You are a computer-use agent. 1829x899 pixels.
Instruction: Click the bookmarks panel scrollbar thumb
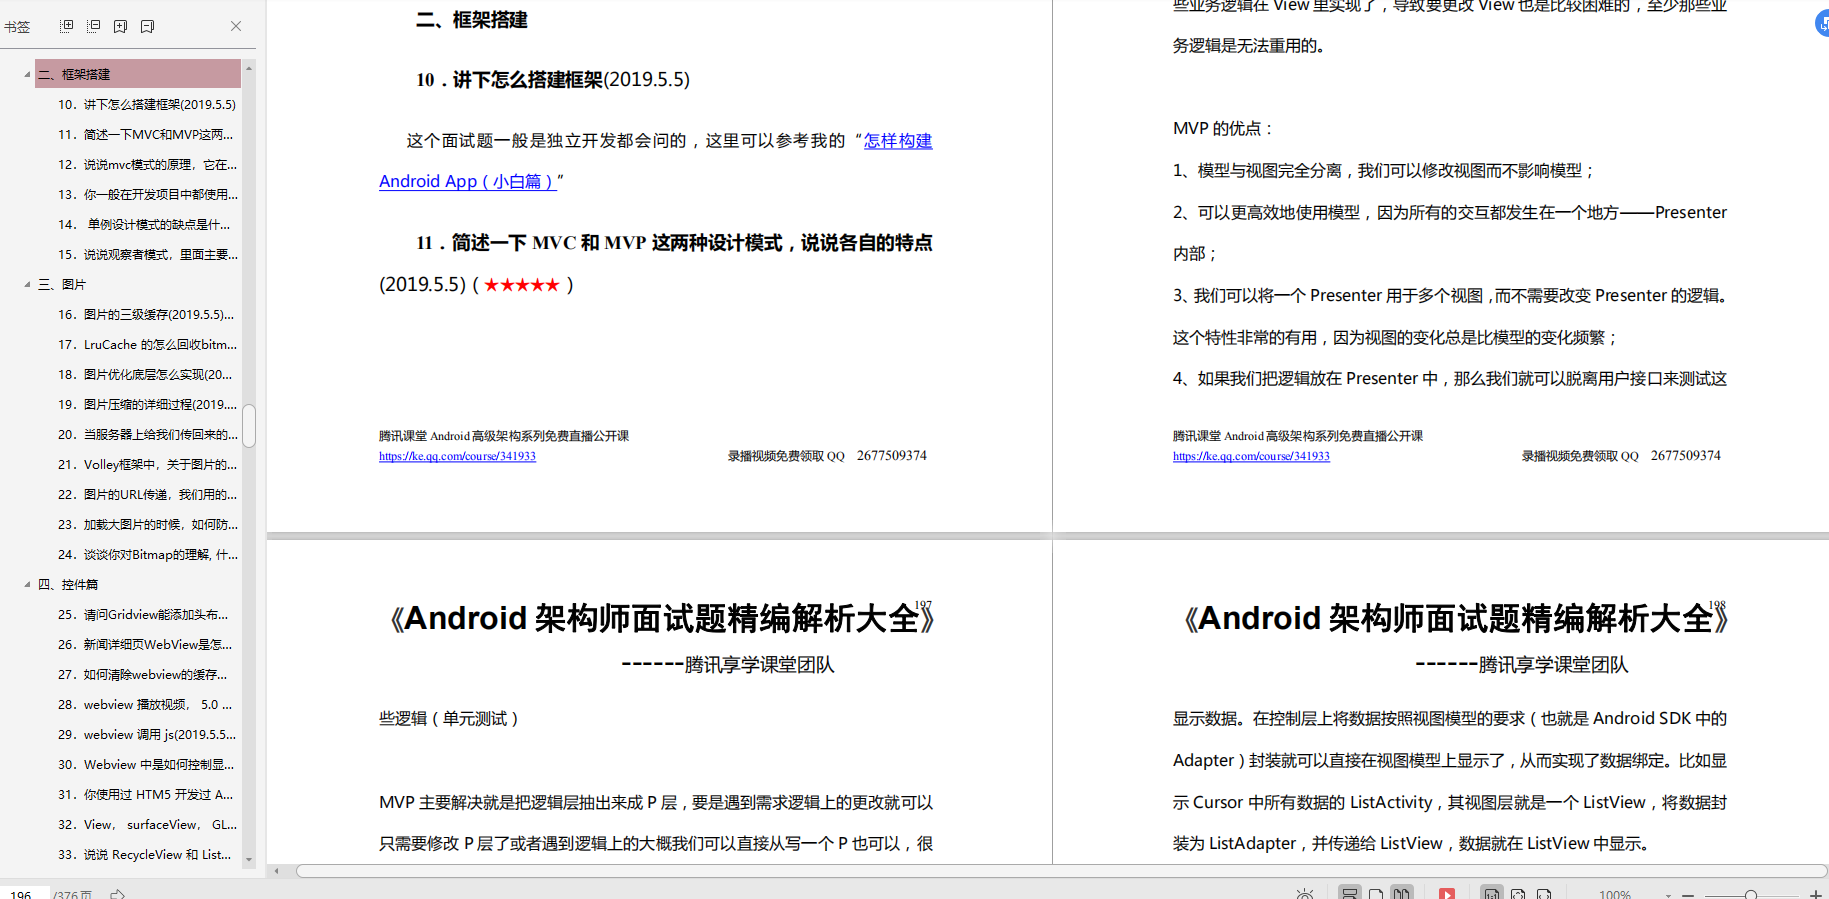[249, 425]
